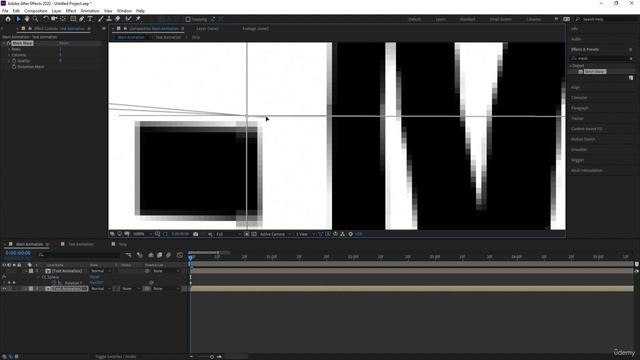Open the Animation menu

point(90,11)
